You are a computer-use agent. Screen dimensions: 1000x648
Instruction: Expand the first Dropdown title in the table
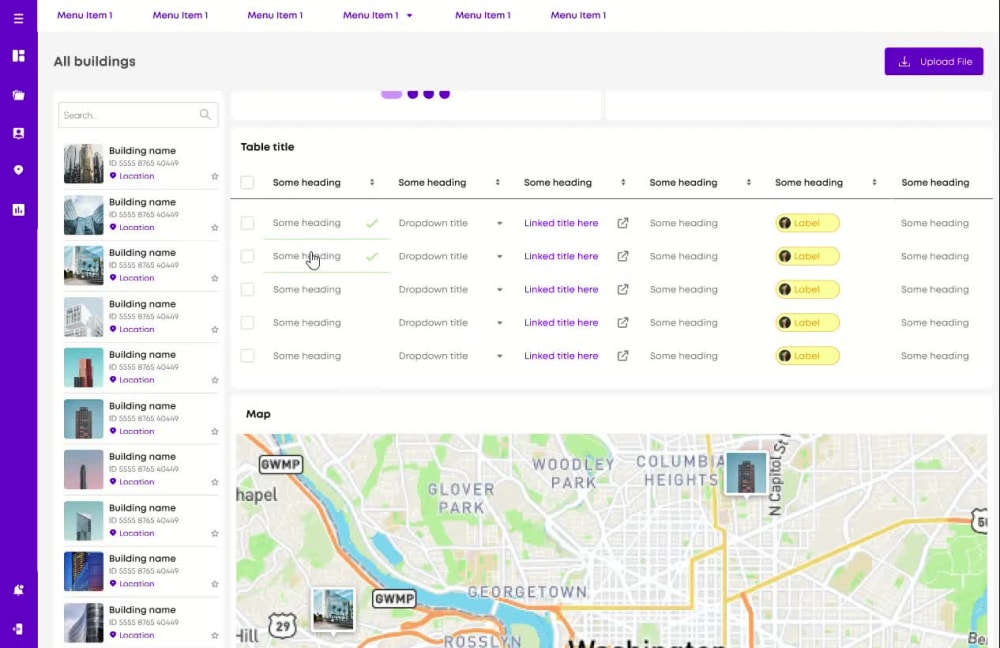pos(500,223)
